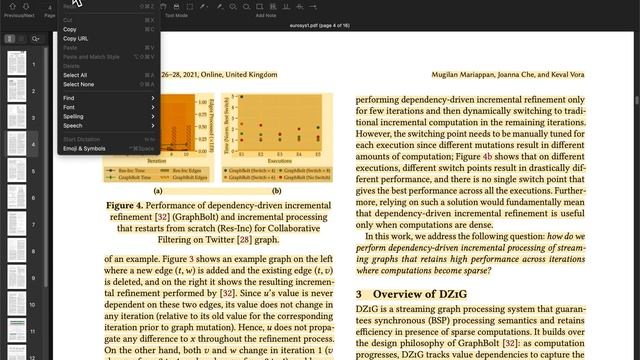The width and height of the screenshot is (640, 360).
Task: Expand the Font submenu
Action: click(x=109, y=107)
